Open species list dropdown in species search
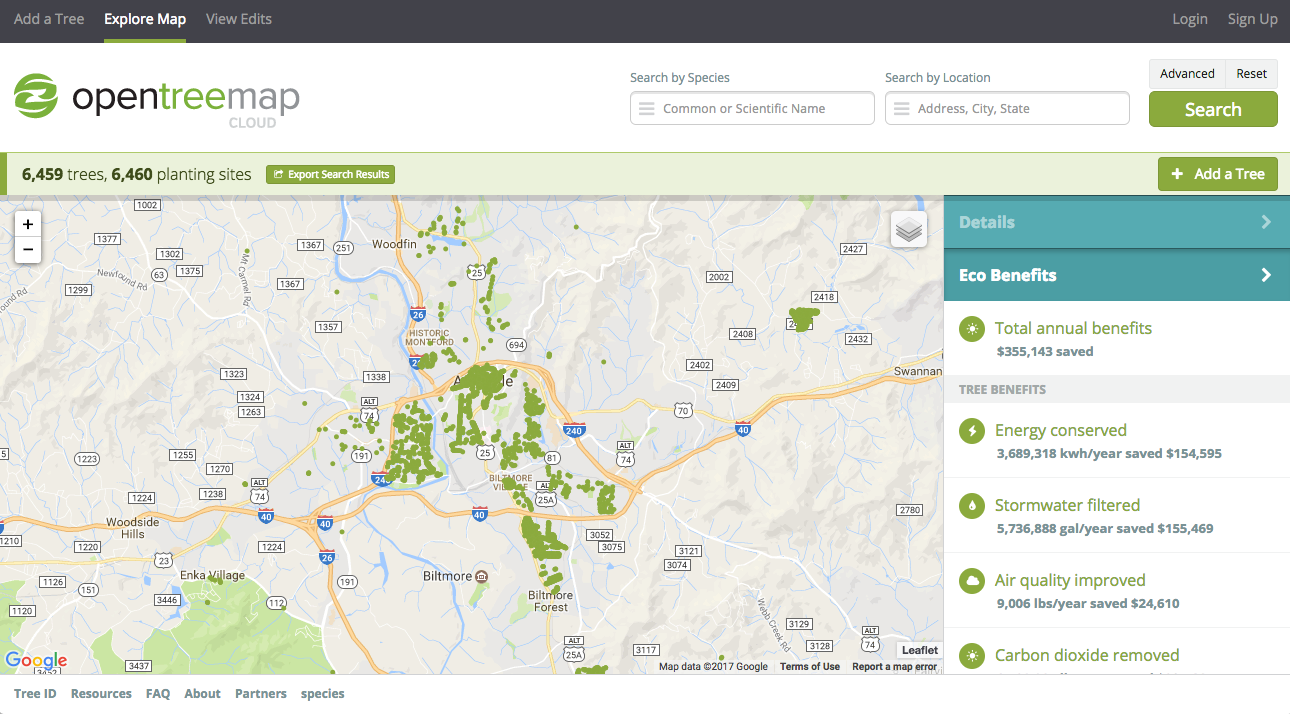The image size is (1290, 714). coord(647,109)
